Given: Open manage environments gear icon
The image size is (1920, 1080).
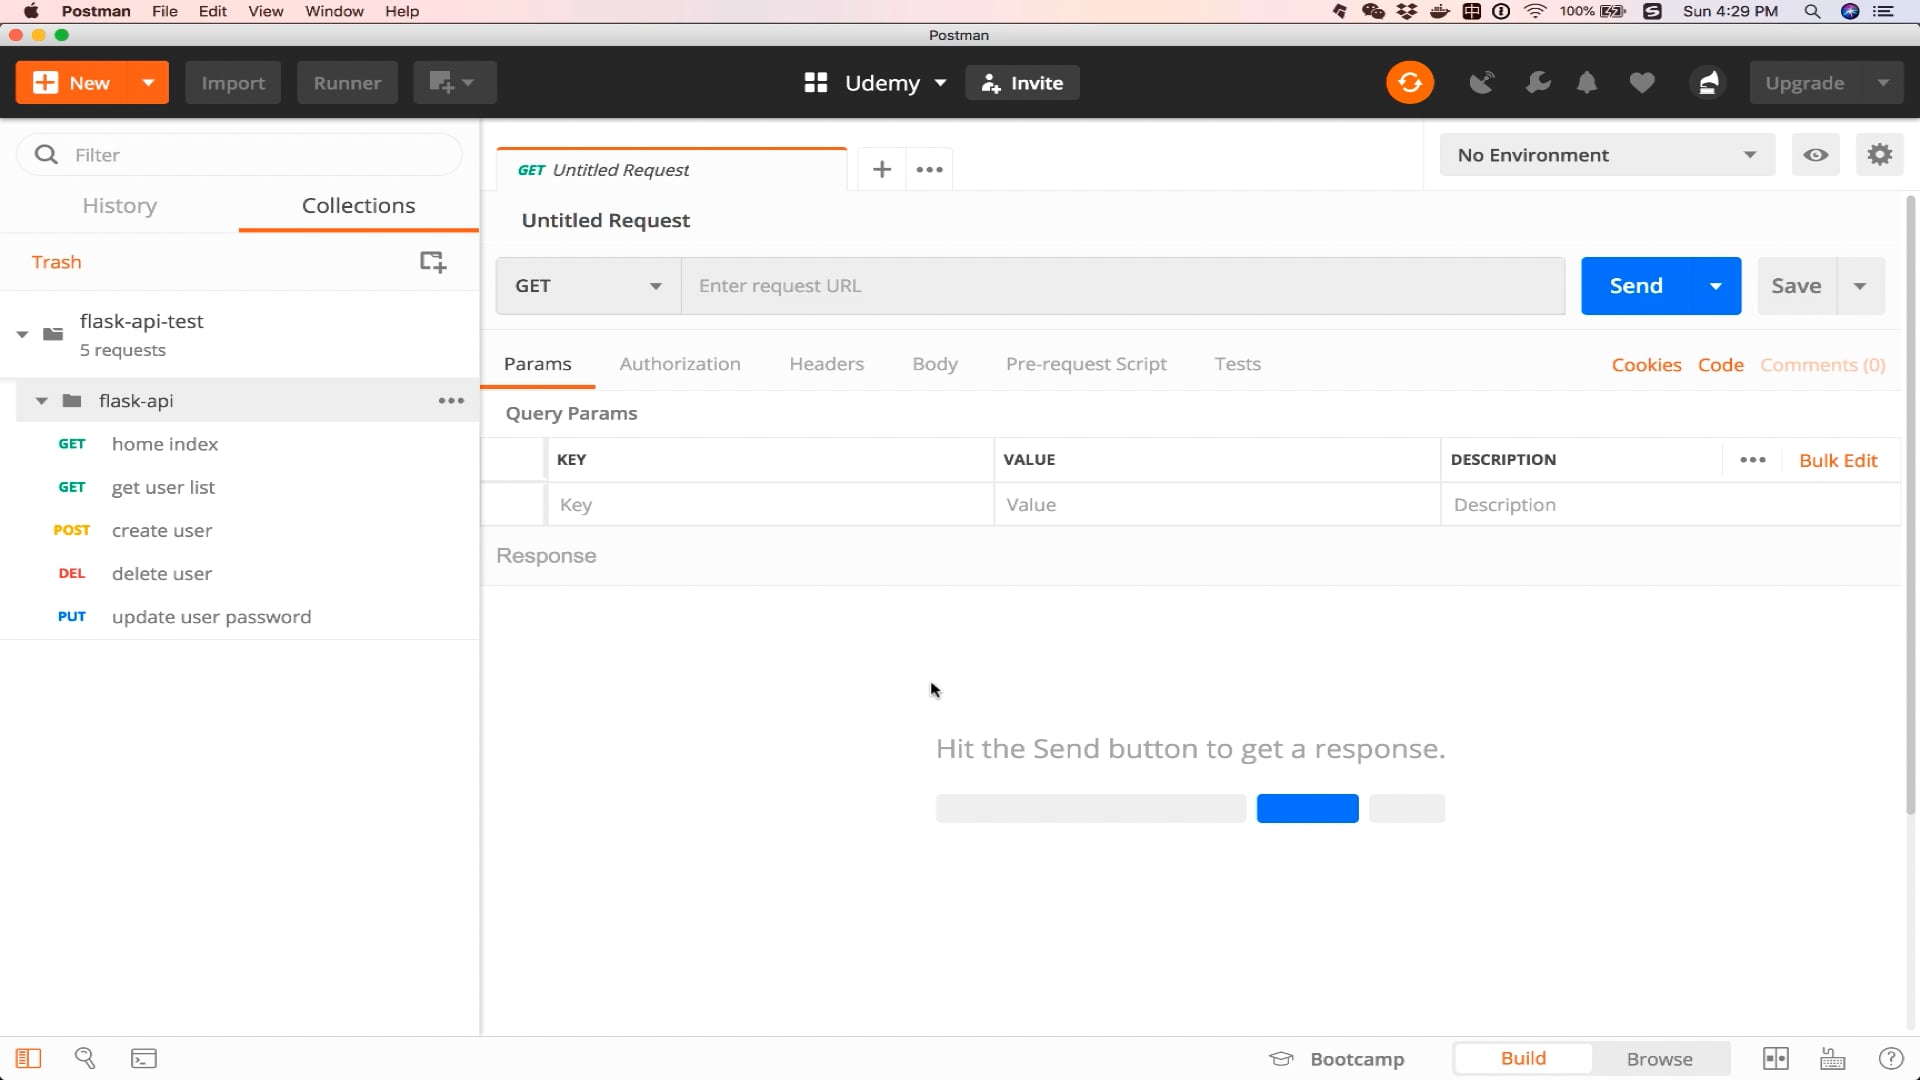Looking at the screenshot, I should [1879, 155].
